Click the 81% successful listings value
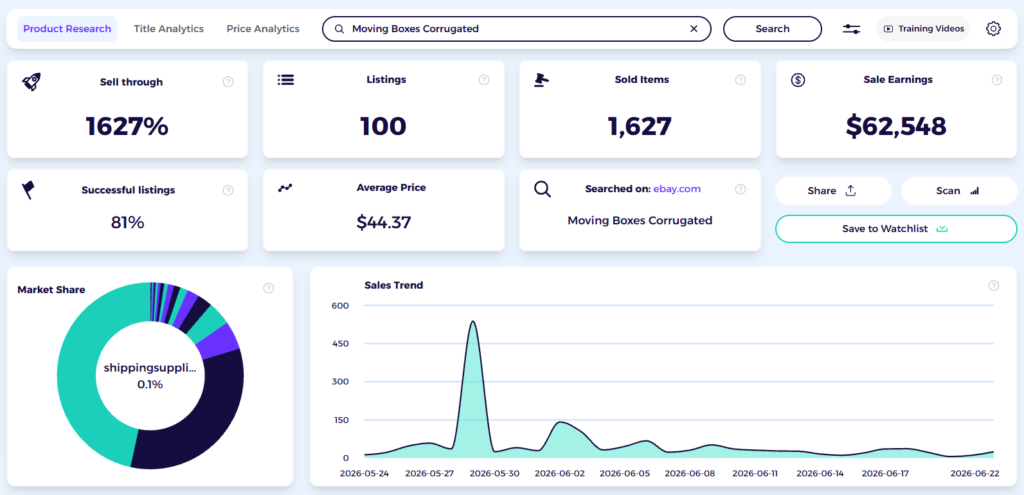 (127, 223)
